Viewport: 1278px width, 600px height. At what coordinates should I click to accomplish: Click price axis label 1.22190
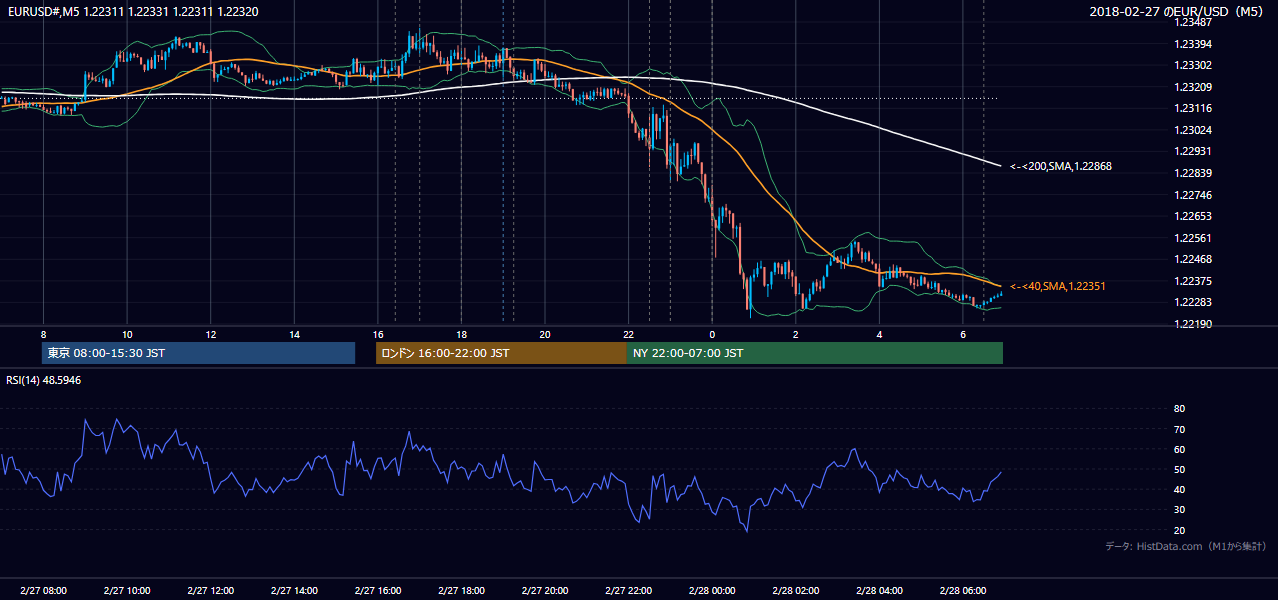pyautogui.click(x=1192, y=324)
